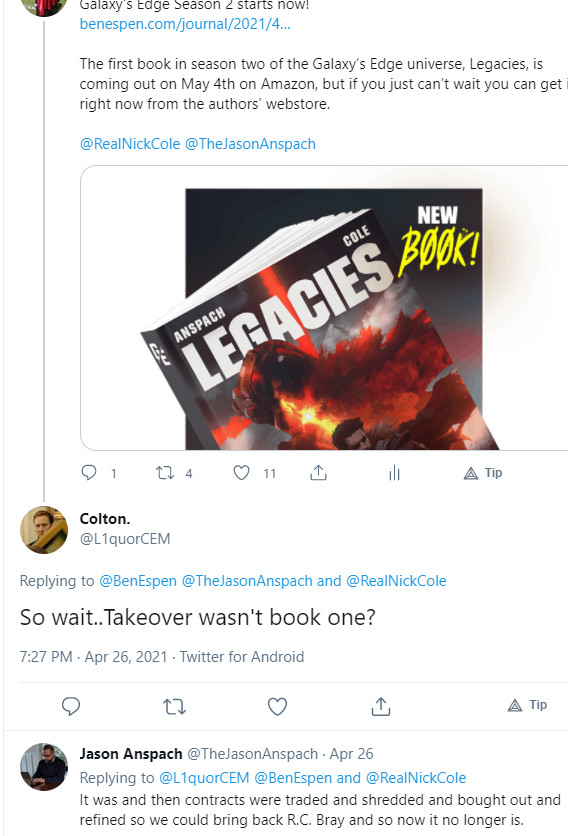Retweet the Legacies book tweet
This screenshot has height=836, width=568.
point(165,473)
